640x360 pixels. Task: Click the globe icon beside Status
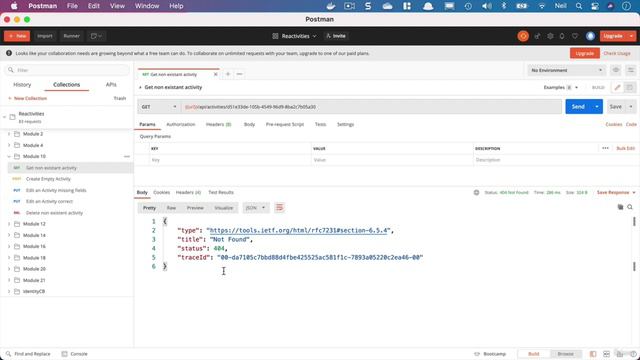coord(476,192)
